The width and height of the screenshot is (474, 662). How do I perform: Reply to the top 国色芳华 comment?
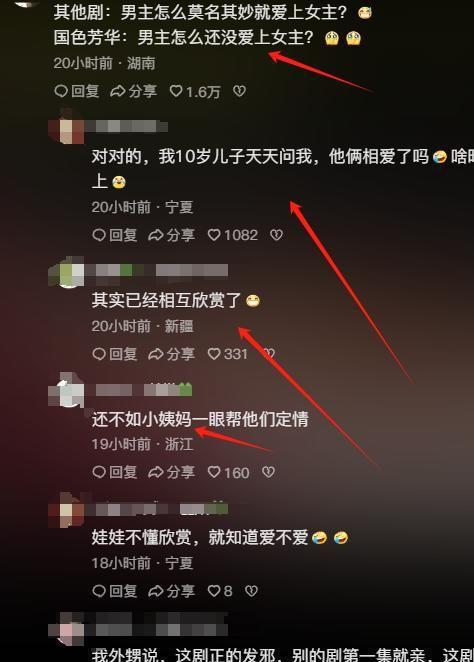(x=77, y=91)
